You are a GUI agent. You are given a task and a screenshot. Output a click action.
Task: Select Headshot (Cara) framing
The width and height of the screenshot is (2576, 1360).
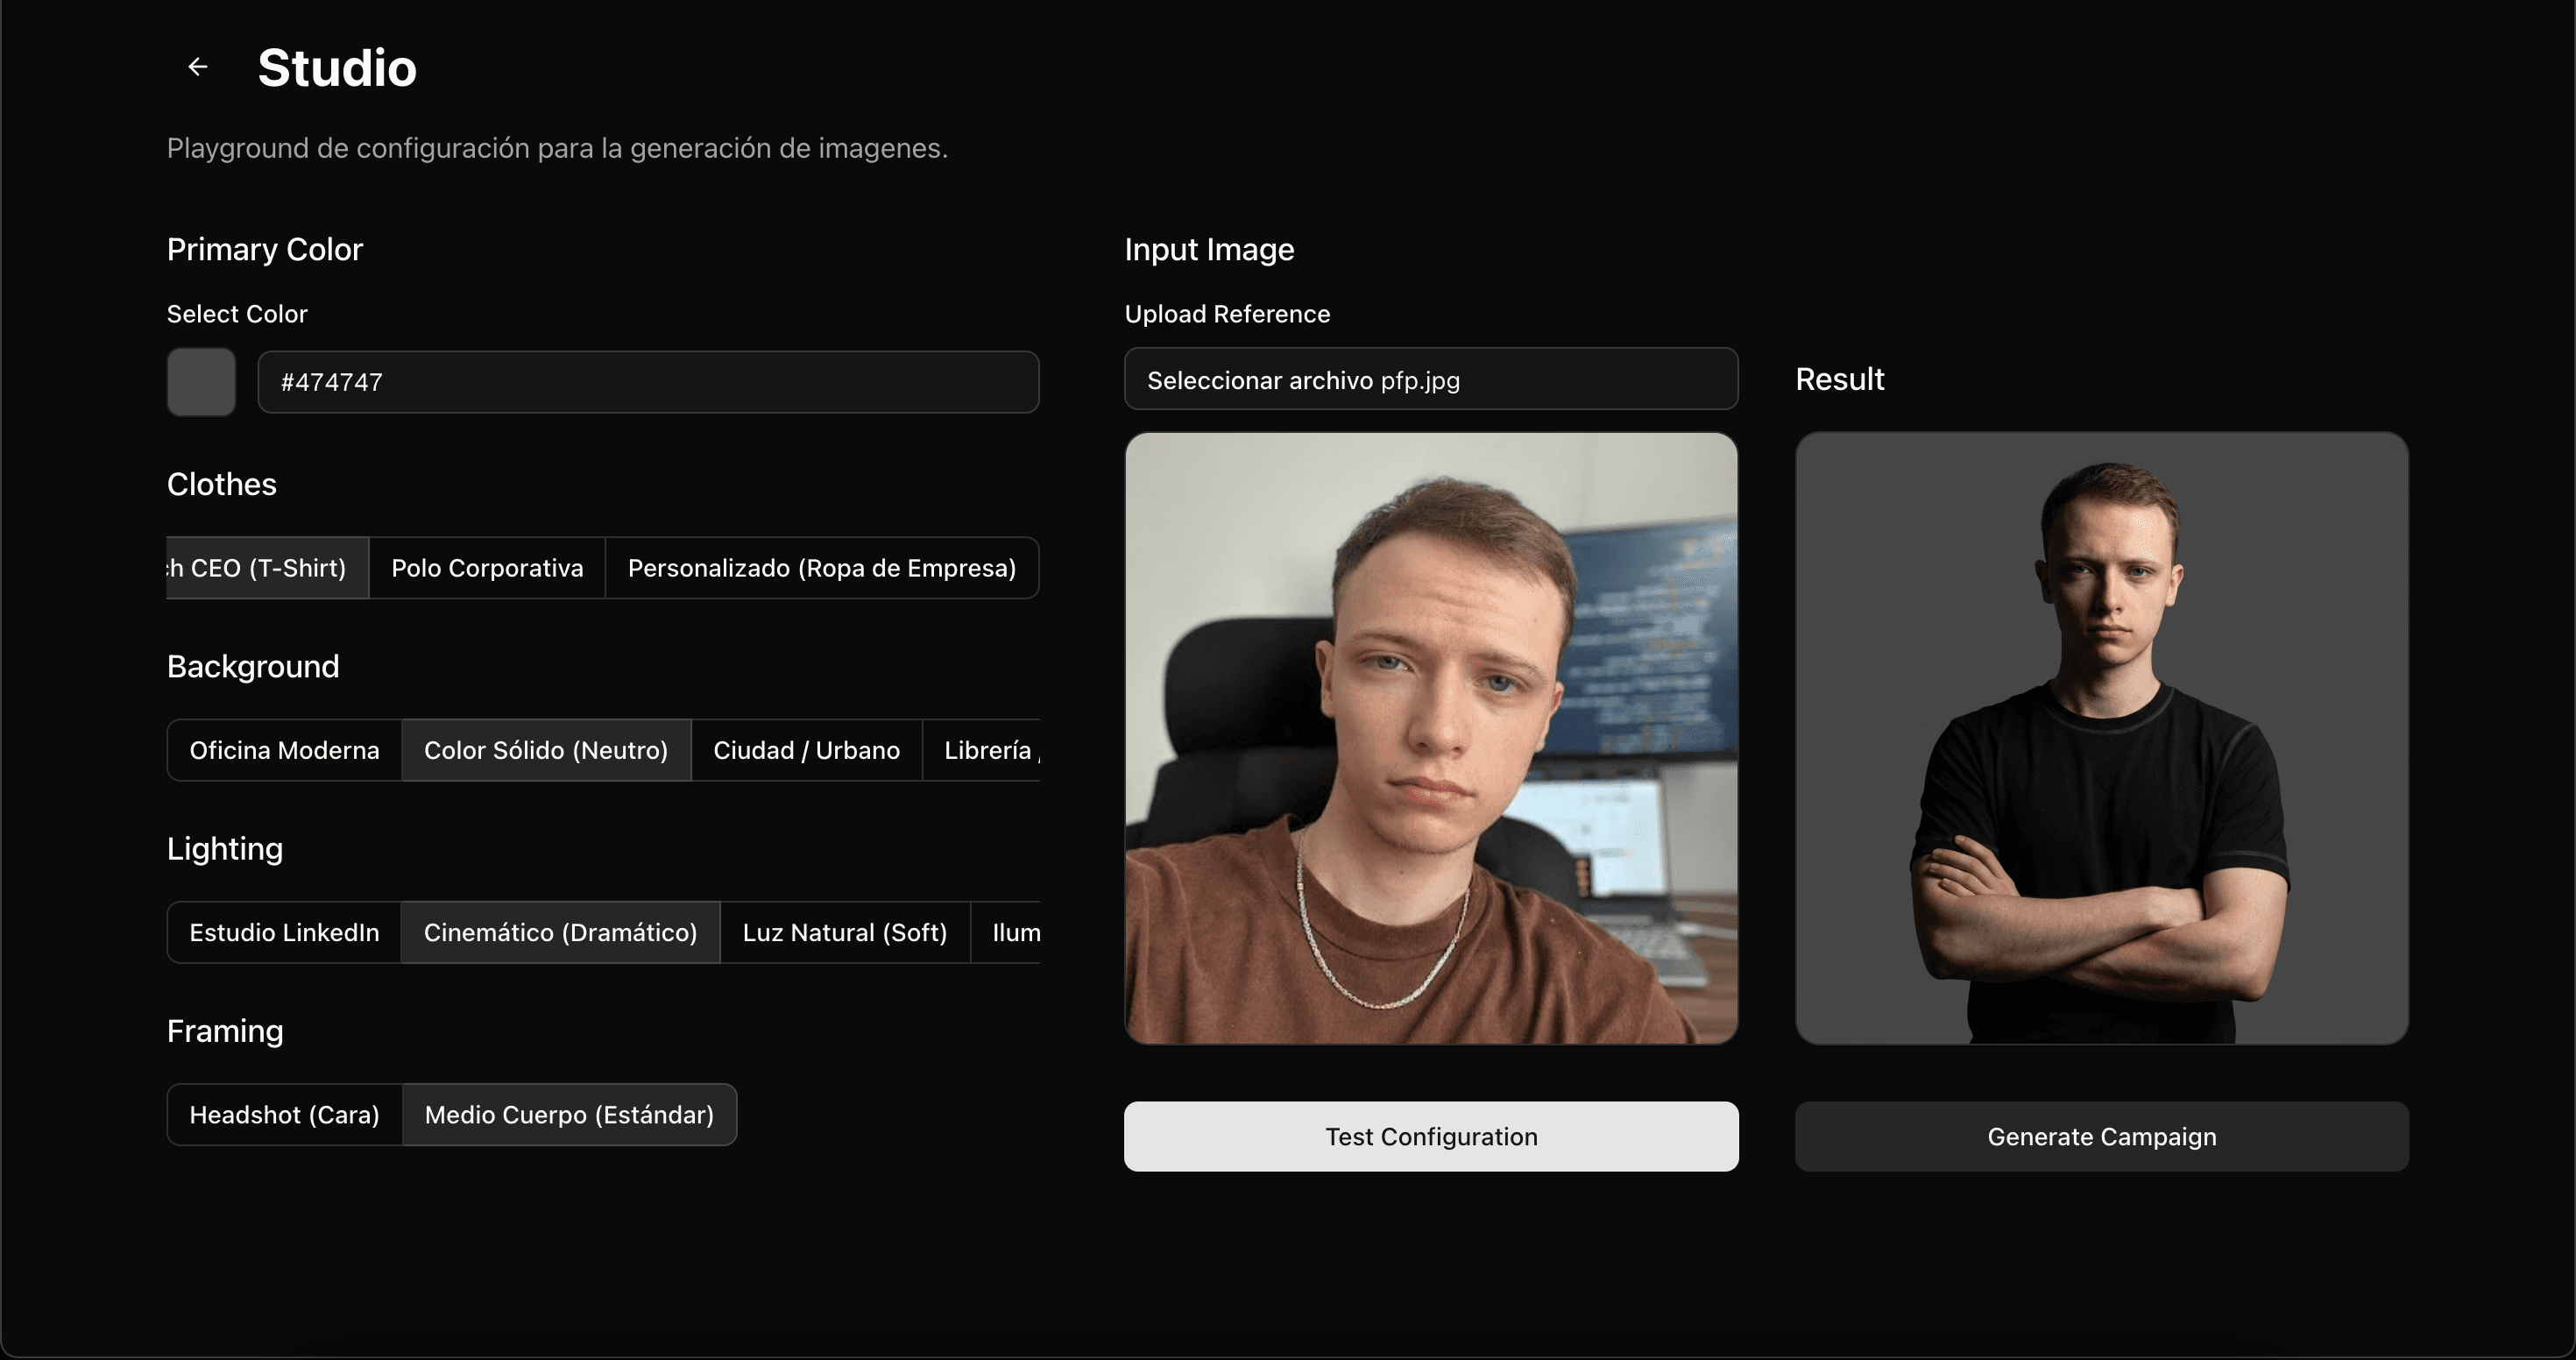[x=284, y=1114]
